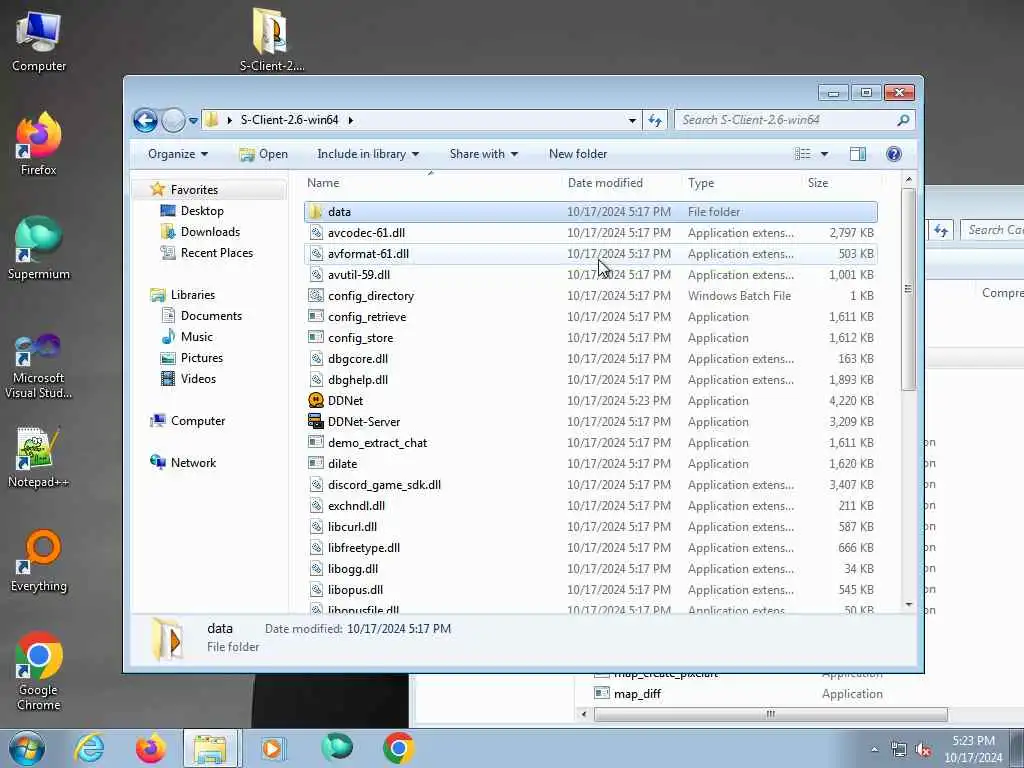Click the taskbar clock showing 5:23 PM

click(973, 749)
